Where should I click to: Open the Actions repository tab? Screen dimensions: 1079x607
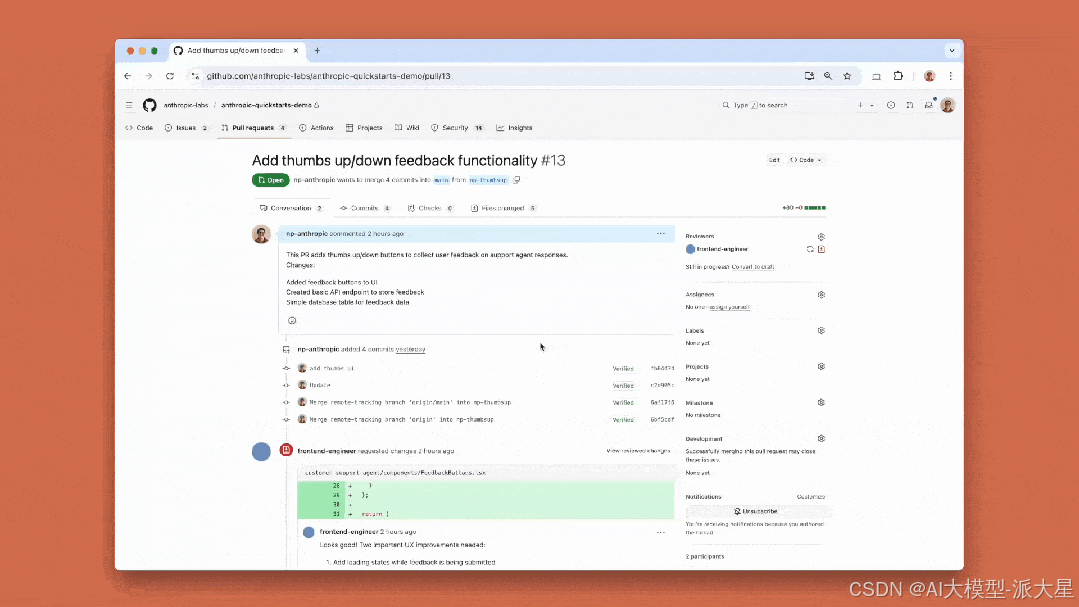click(x=317, y=128)
